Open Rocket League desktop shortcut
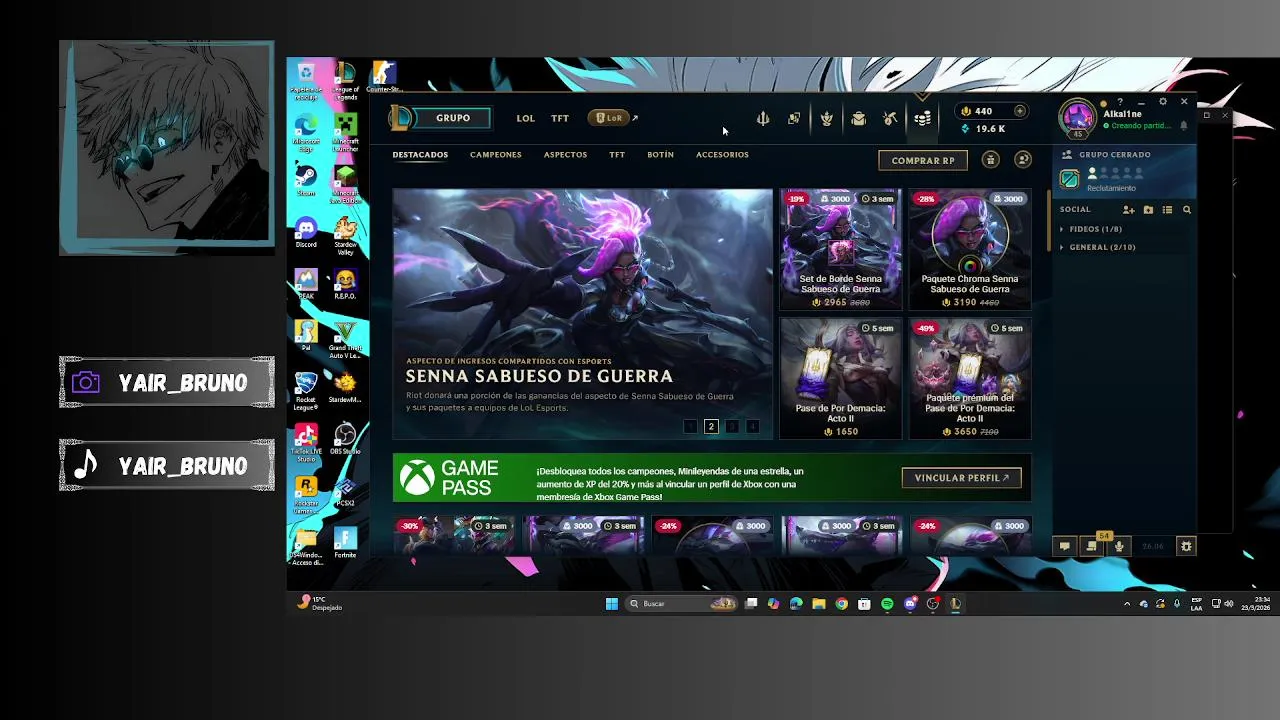 coord(306,390)
